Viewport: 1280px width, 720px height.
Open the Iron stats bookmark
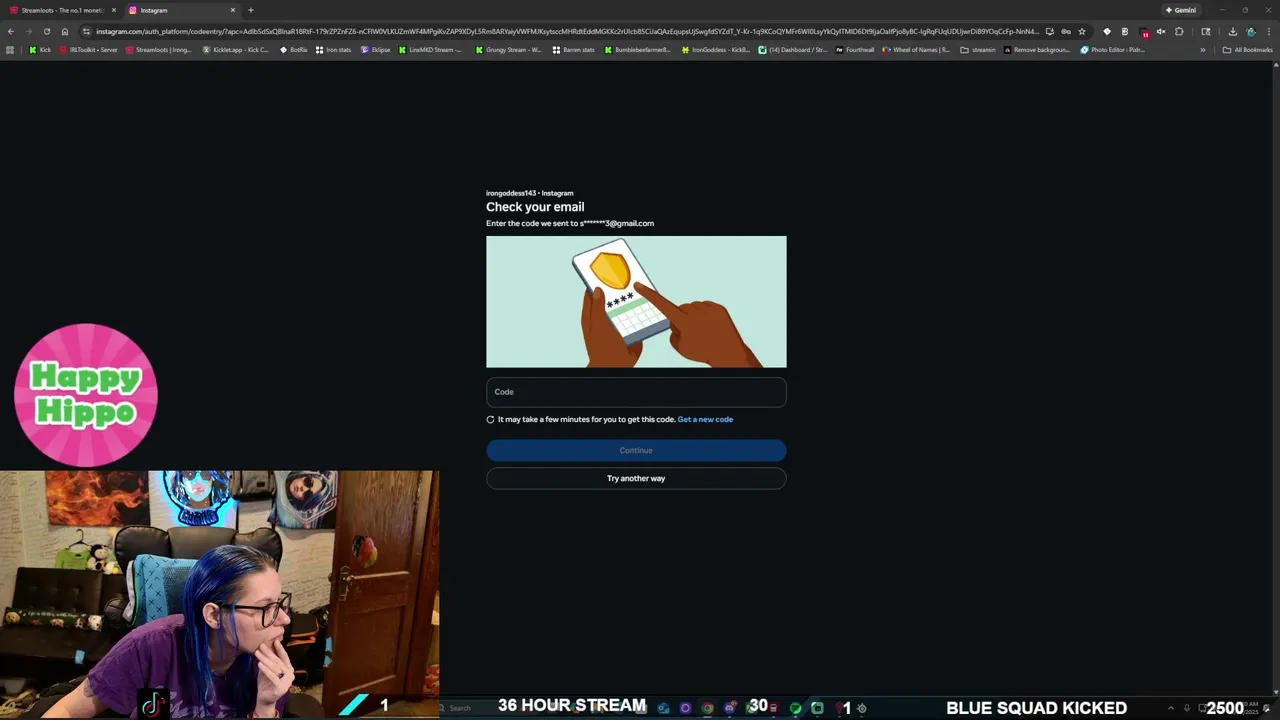333,49
